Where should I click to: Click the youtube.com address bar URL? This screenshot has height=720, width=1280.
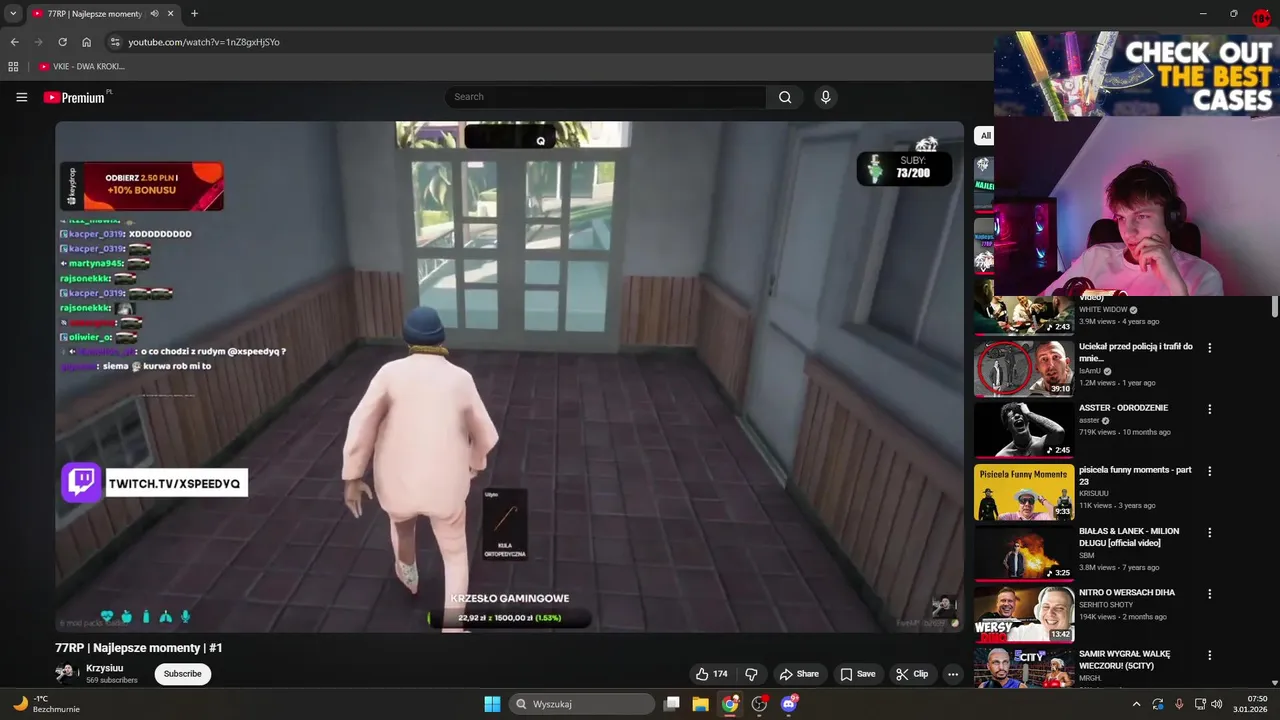click(204, 42)
